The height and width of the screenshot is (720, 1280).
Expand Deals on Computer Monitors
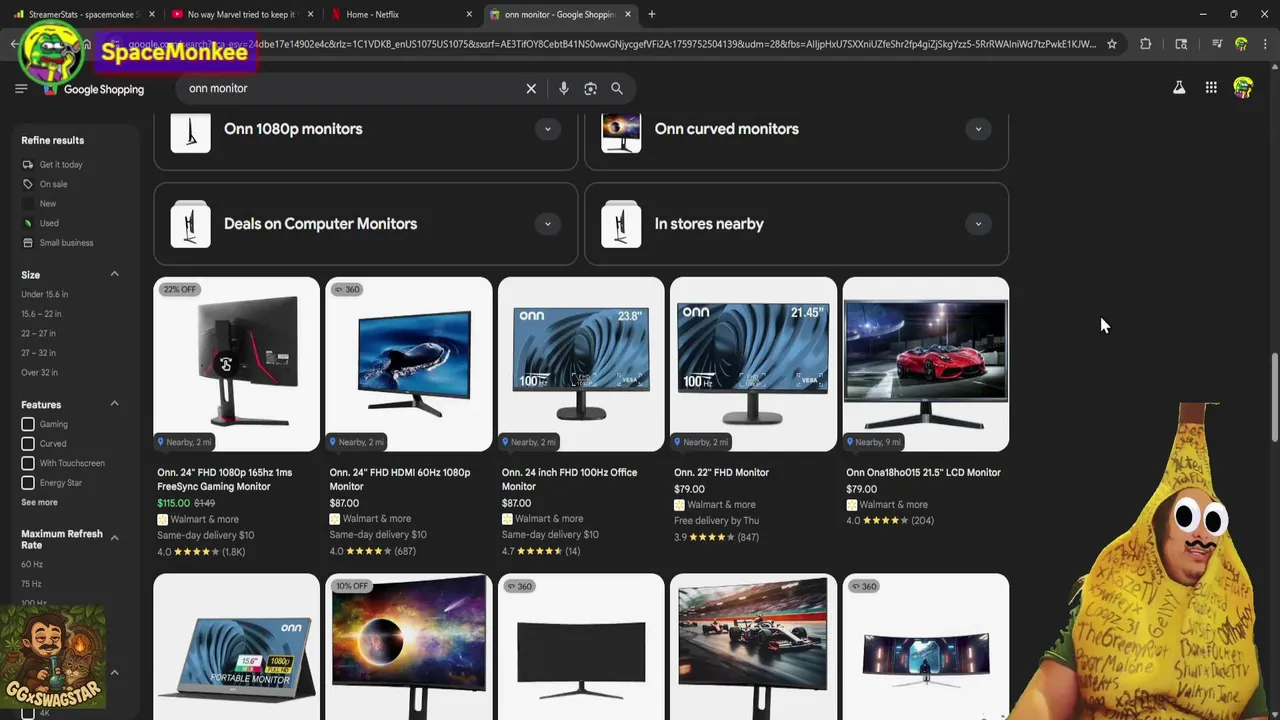547,224
